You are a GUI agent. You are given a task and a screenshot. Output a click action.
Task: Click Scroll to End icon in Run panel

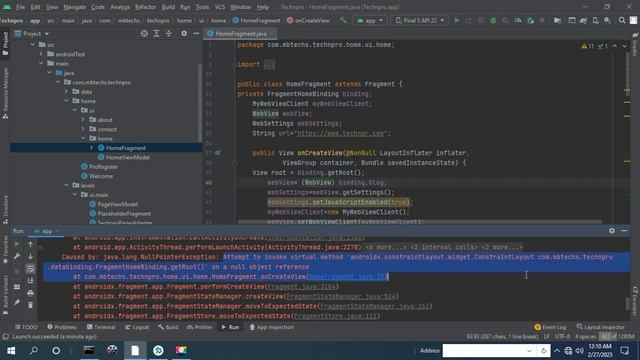click(30, 281)
